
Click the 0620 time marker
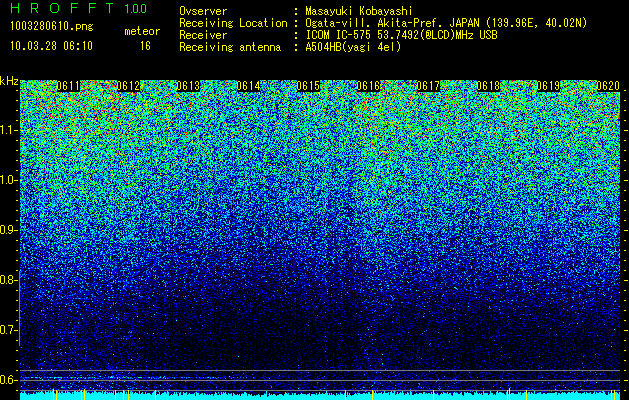608,86
